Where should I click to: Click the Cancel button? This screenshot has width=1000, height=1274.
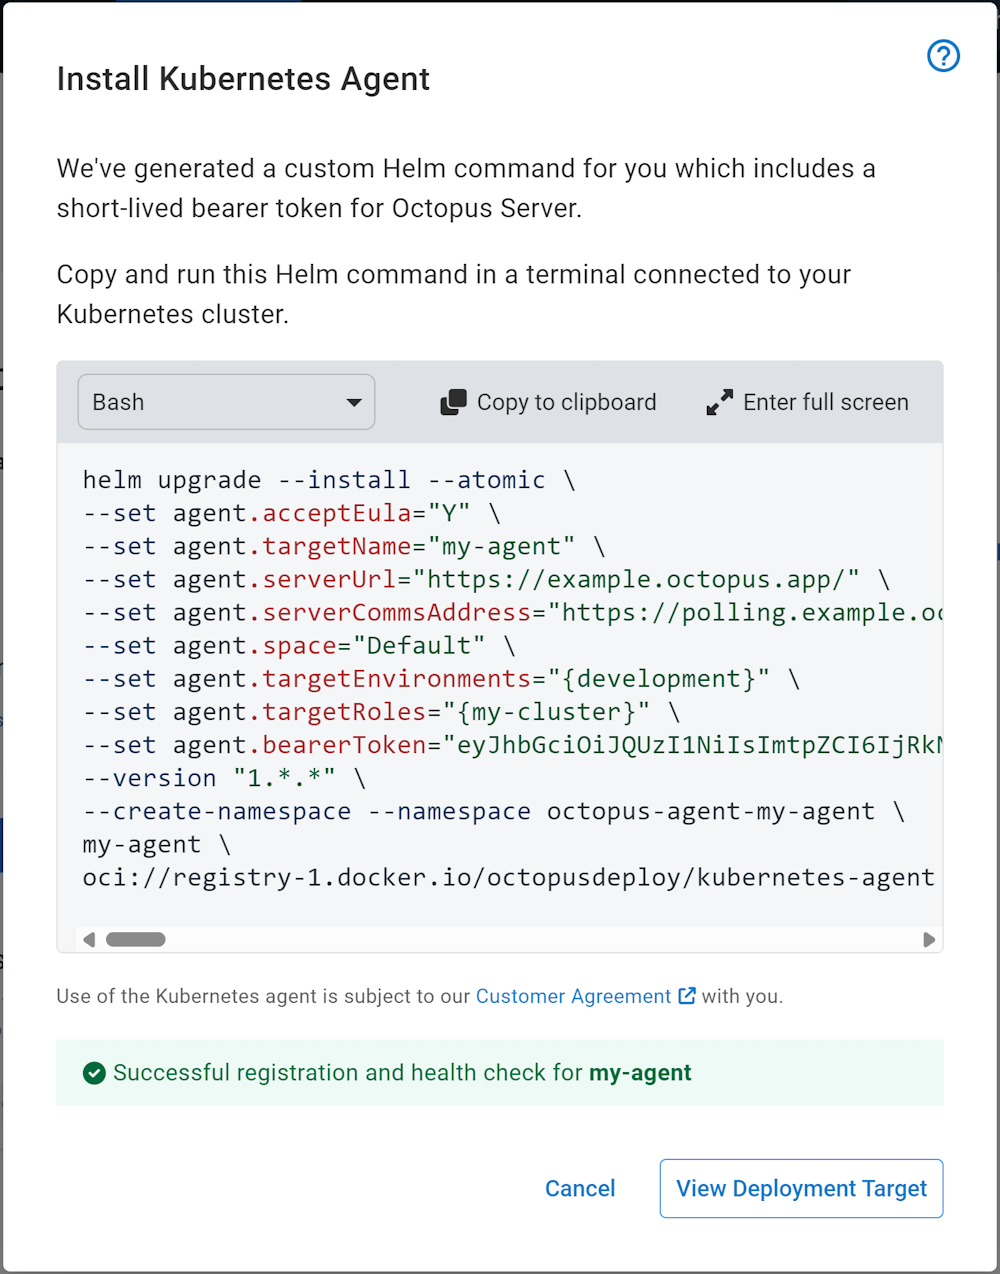pyautogui.click(x=580, y=1188)
